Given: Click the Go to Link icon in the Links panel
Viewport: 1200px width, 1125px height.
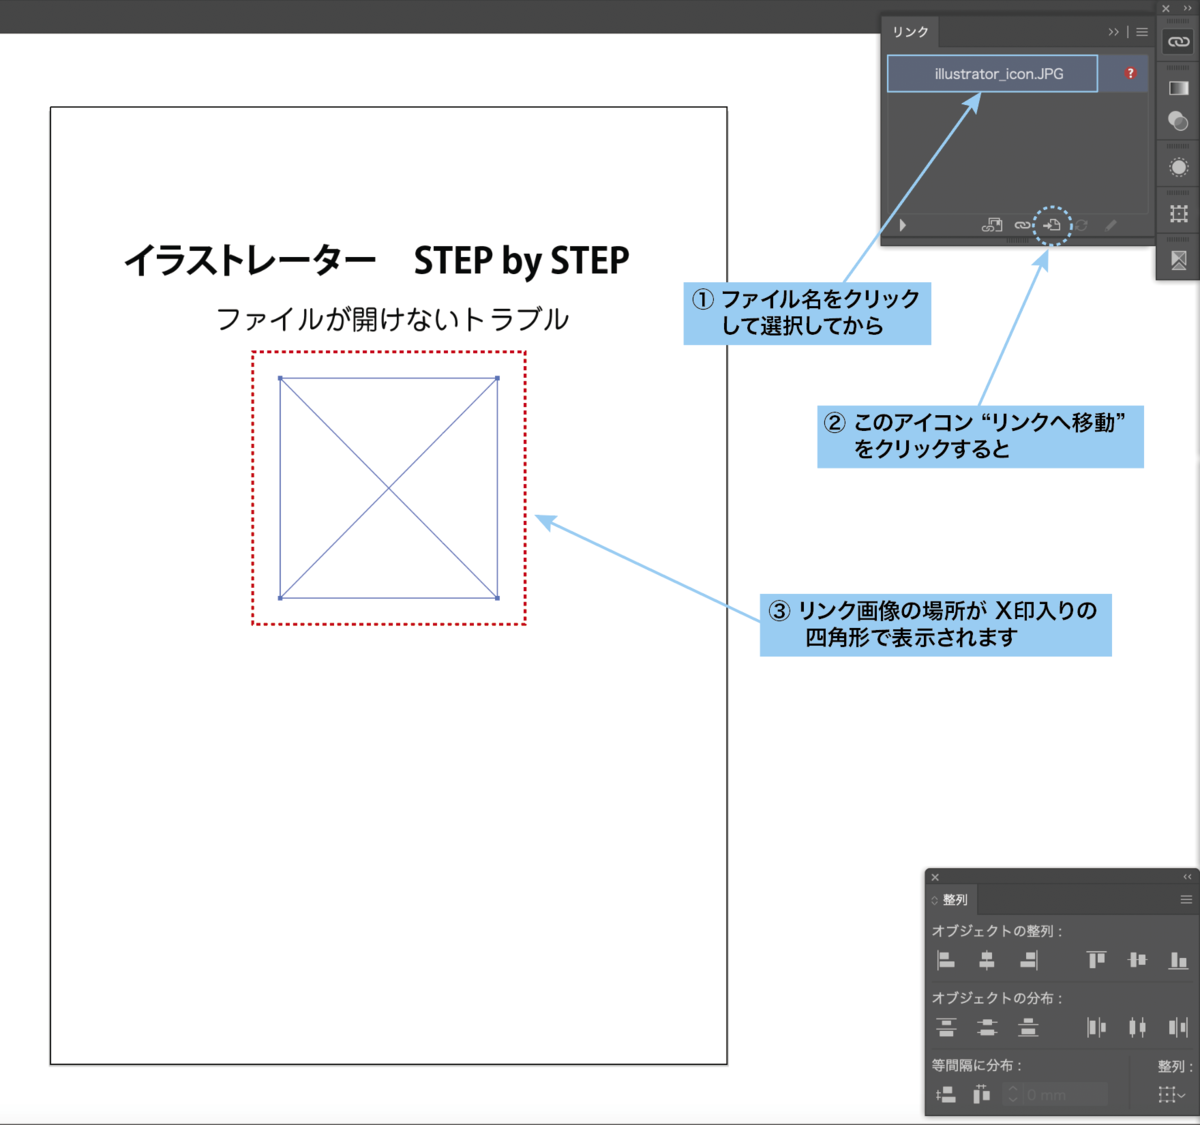Looking at the screenshot, I should [x=1051, y=225].
